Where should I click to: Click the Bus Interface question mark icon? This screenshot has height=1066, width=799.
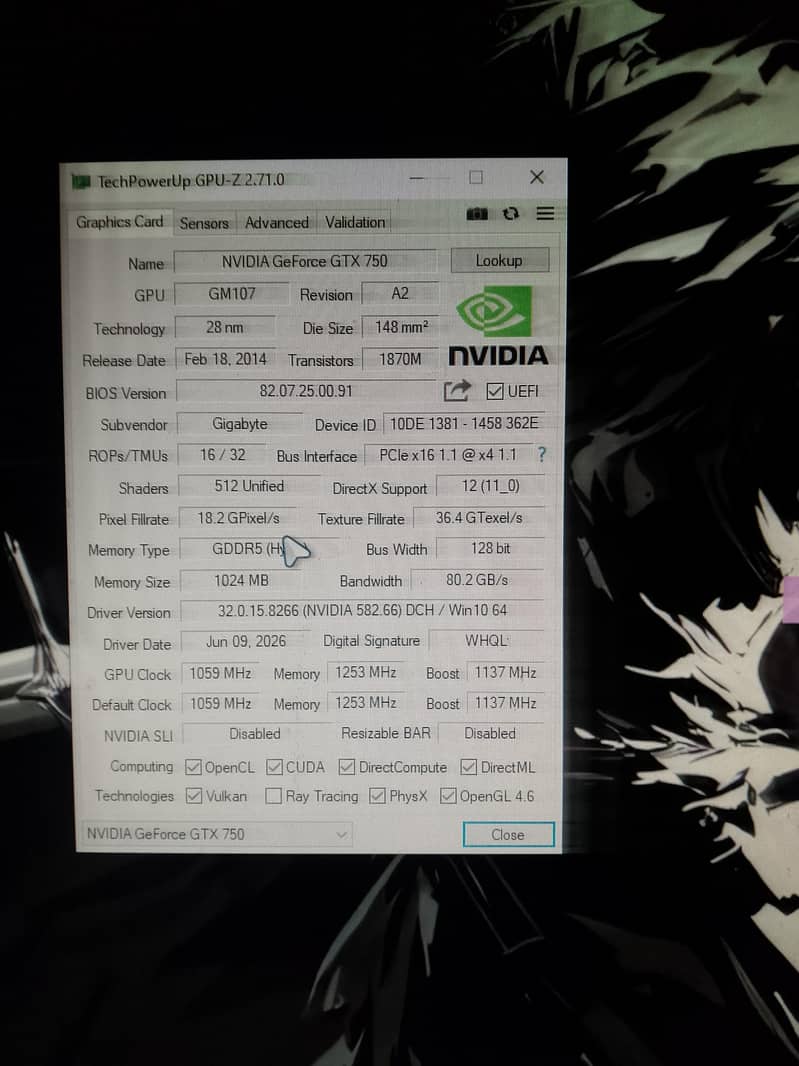541,455
